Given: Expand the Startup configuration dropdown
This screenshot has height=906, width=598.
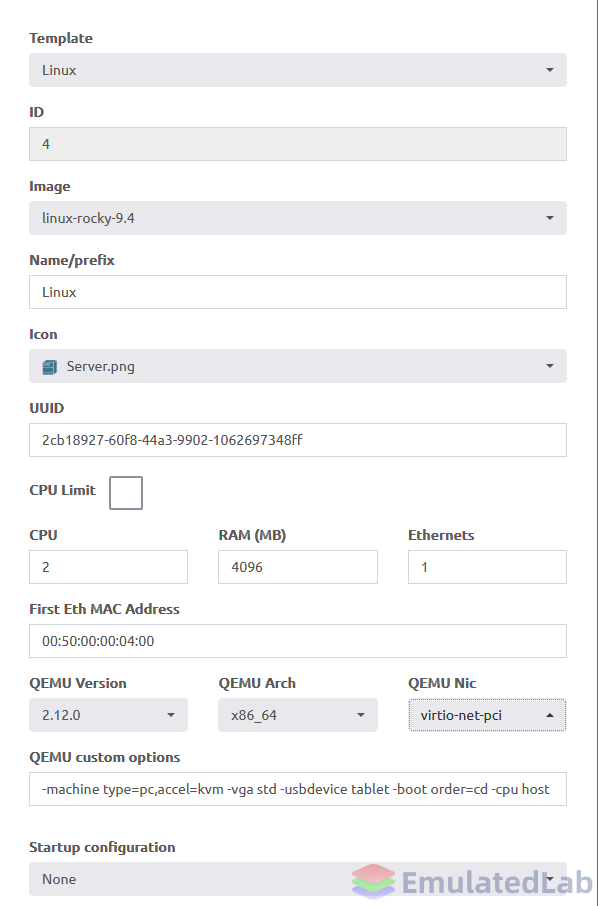Looking at the screenshot, I should pyautogui.click(x=298, y=879).
